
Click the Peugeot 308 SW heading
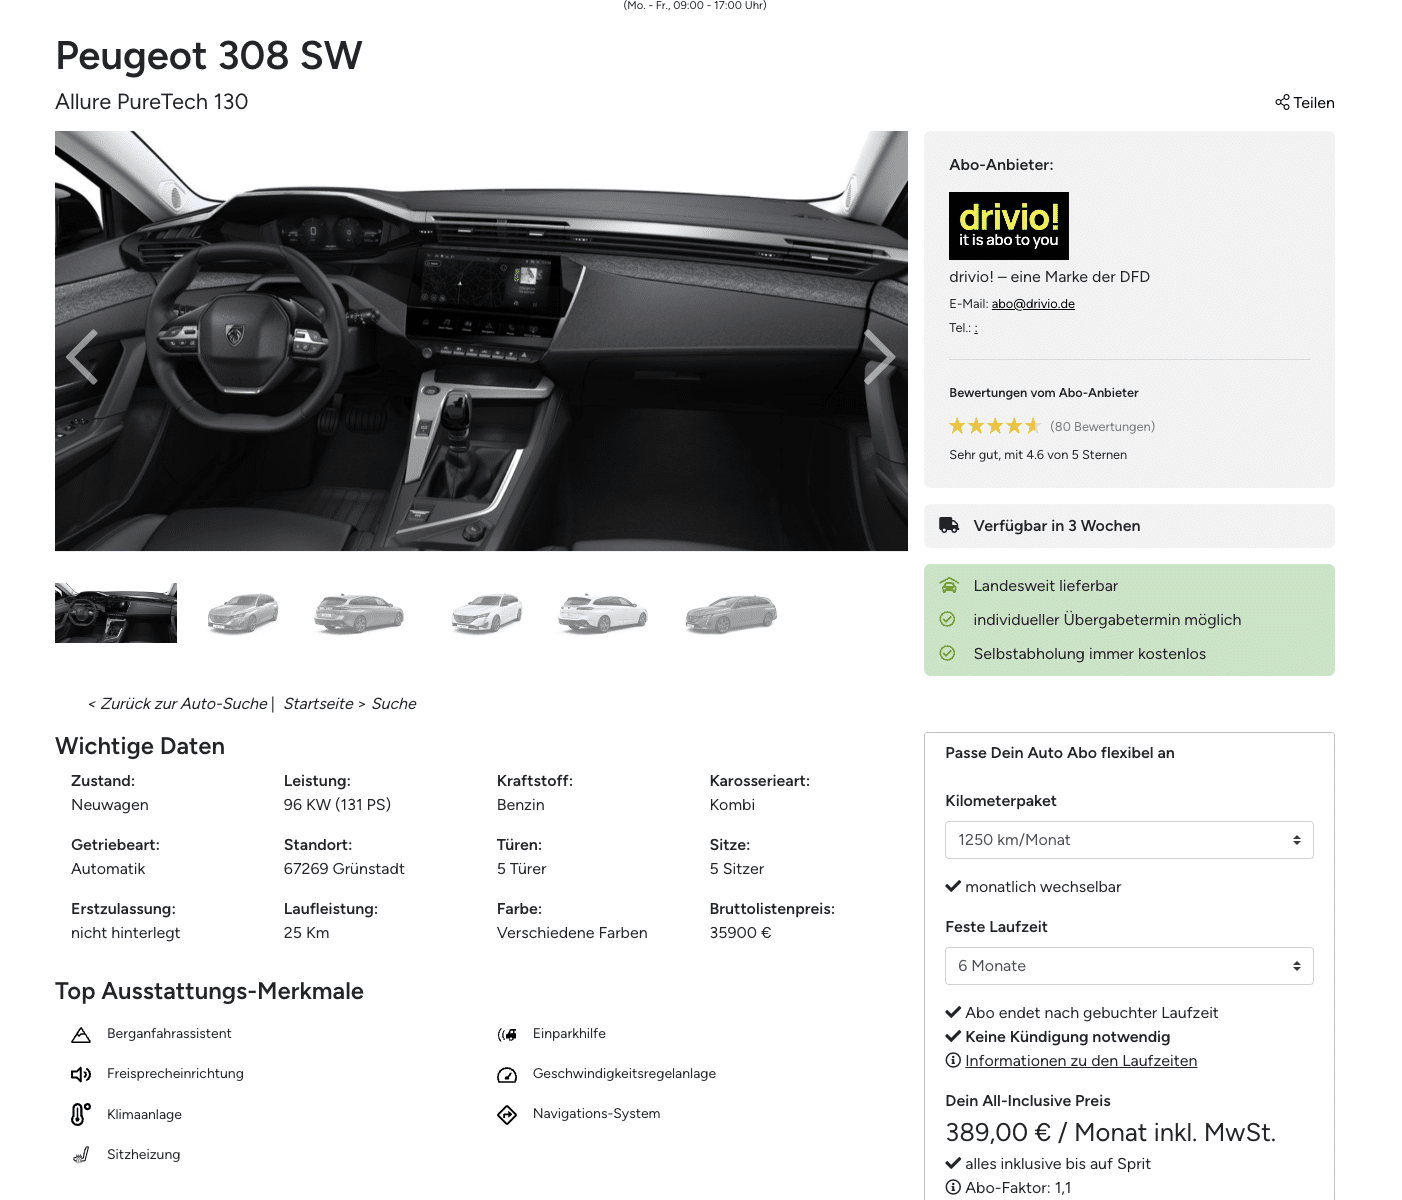click(x=209, y=56)
